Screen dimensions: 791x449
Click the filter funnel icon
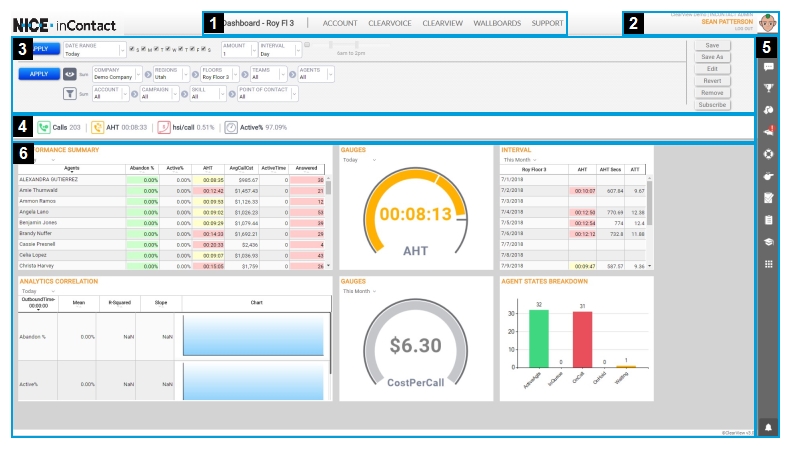tap(70, 94)
